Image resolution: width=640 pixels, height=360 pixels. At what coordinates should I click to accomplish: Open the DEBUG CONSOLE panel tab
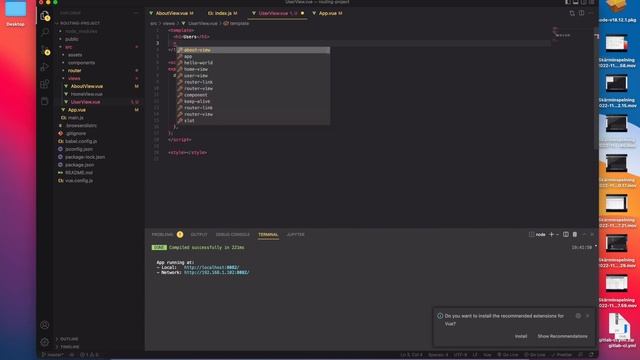[233, 234]
